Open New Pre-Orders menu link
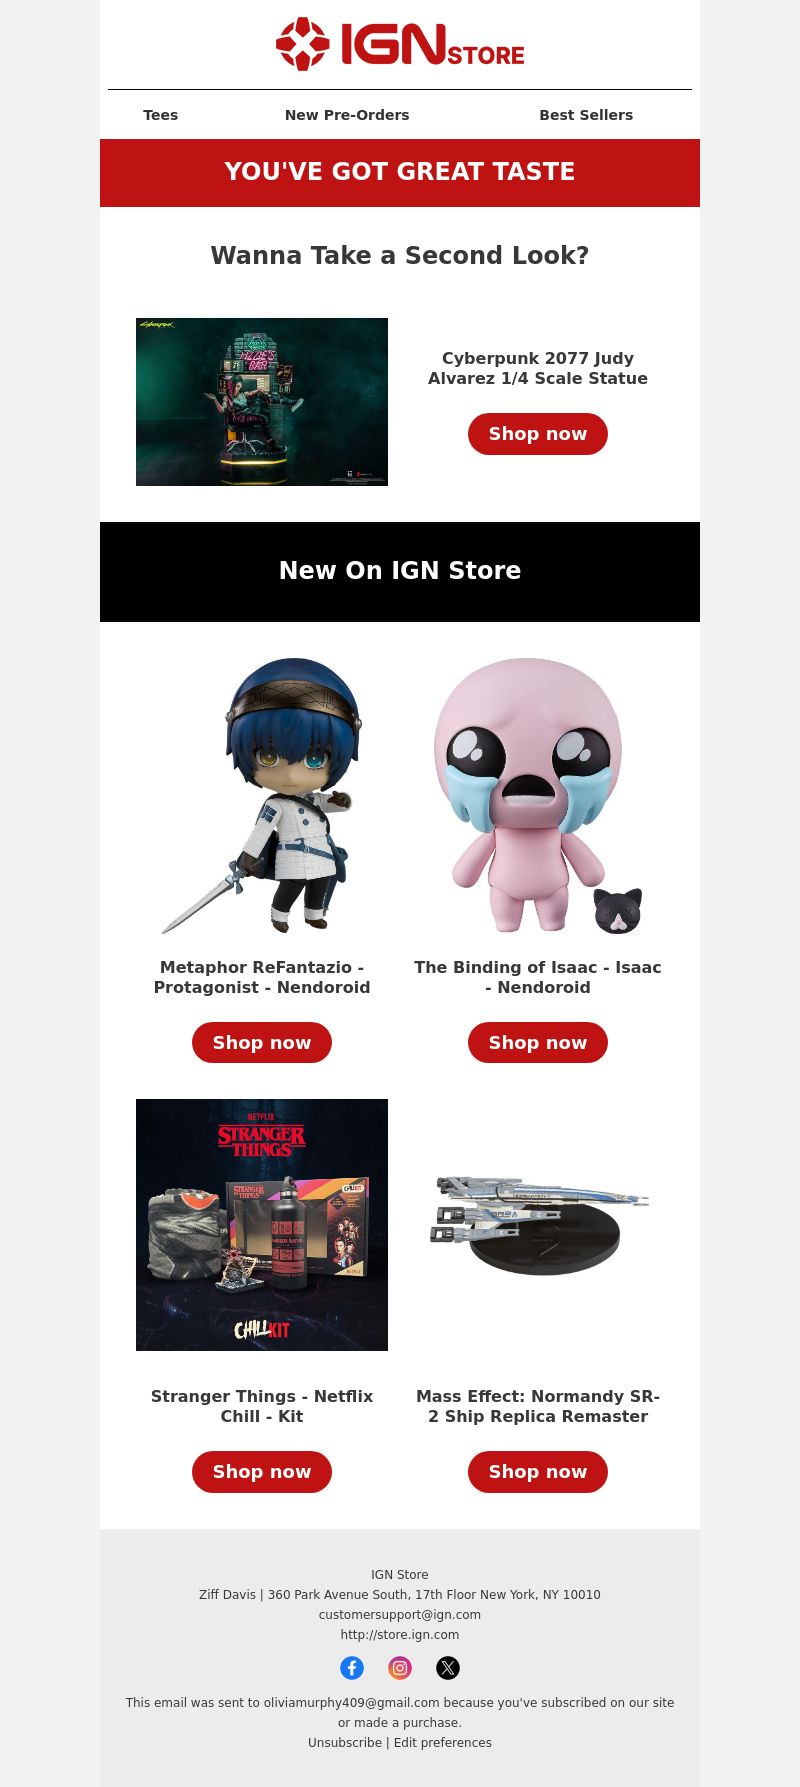 tap(347, 115)
